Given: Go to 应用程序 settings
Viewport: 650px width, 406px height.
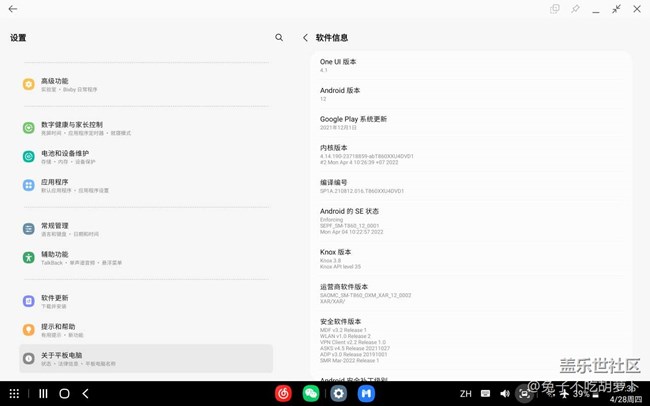Looking at the screenshot, I should [x=55, y=185].
